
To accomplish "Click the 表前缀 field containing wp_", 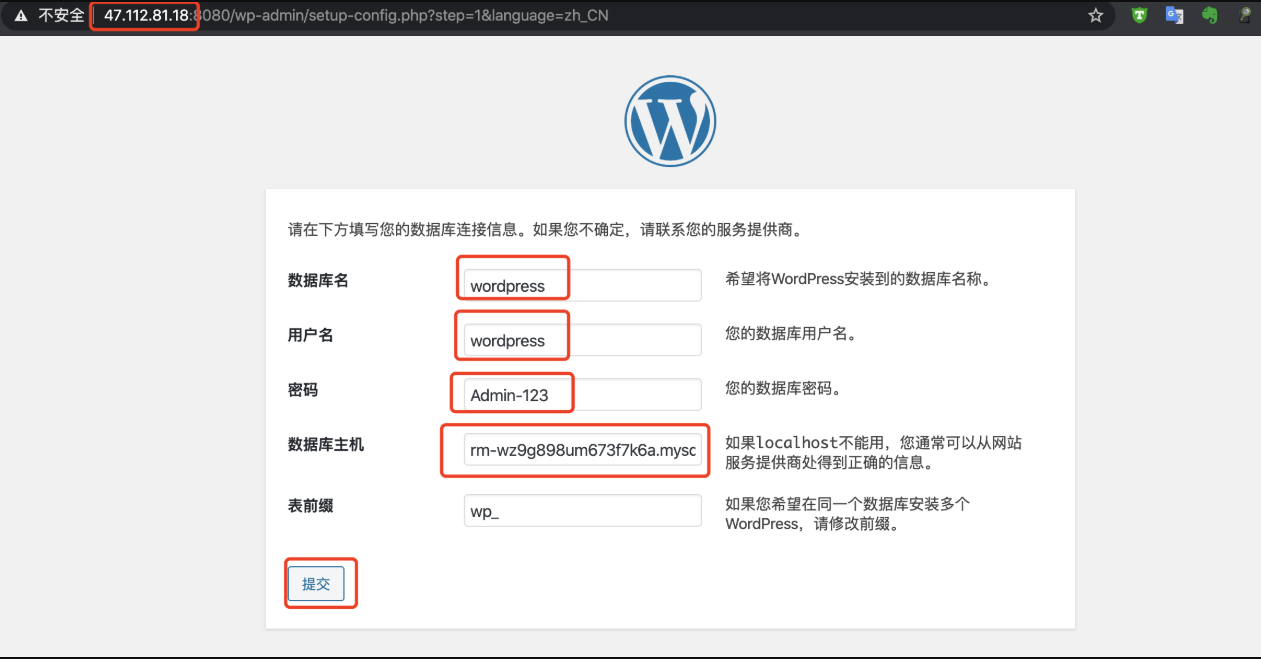I will [x=583, y=511].
